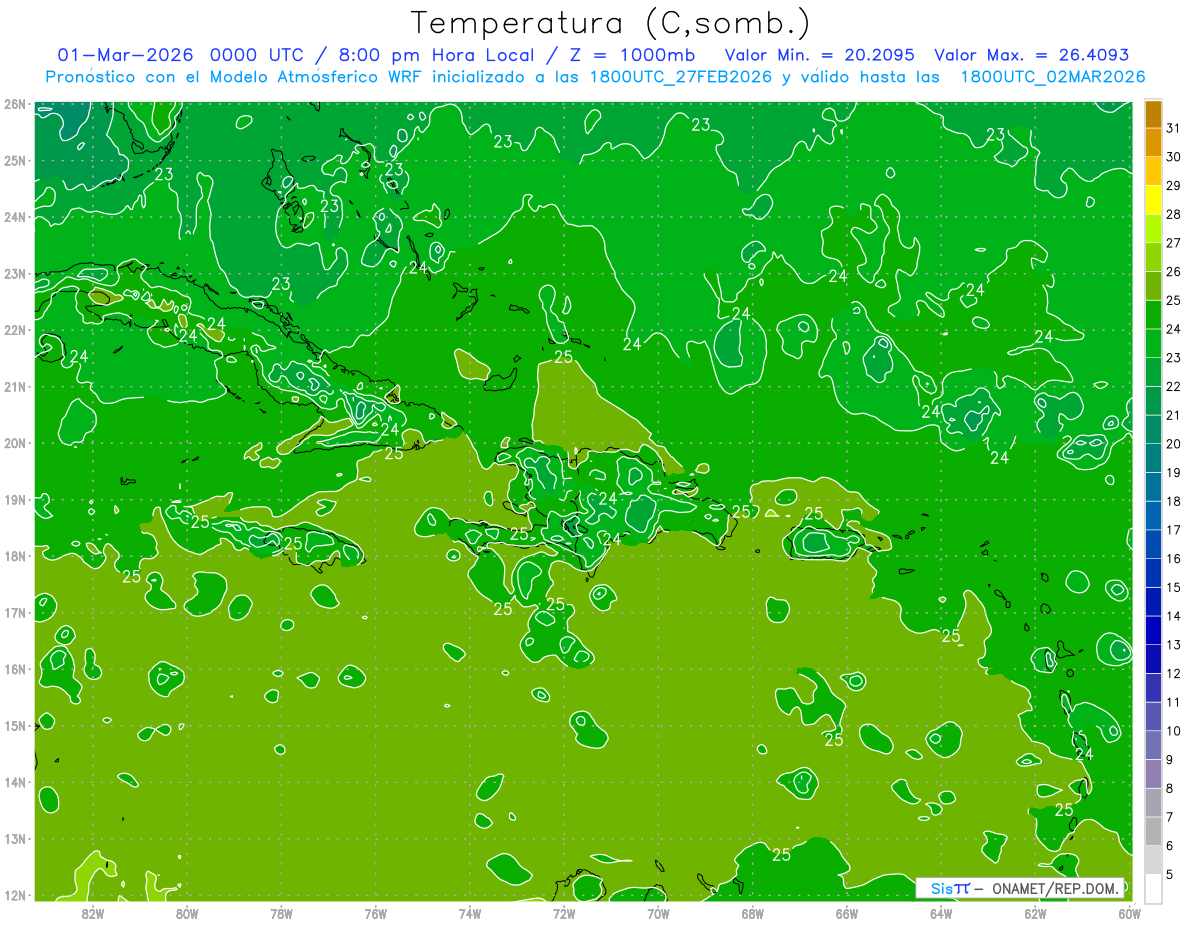Click the white swatch below 5 on scale
This screenshot has height=927, width=1200.
coord(1153,887)
